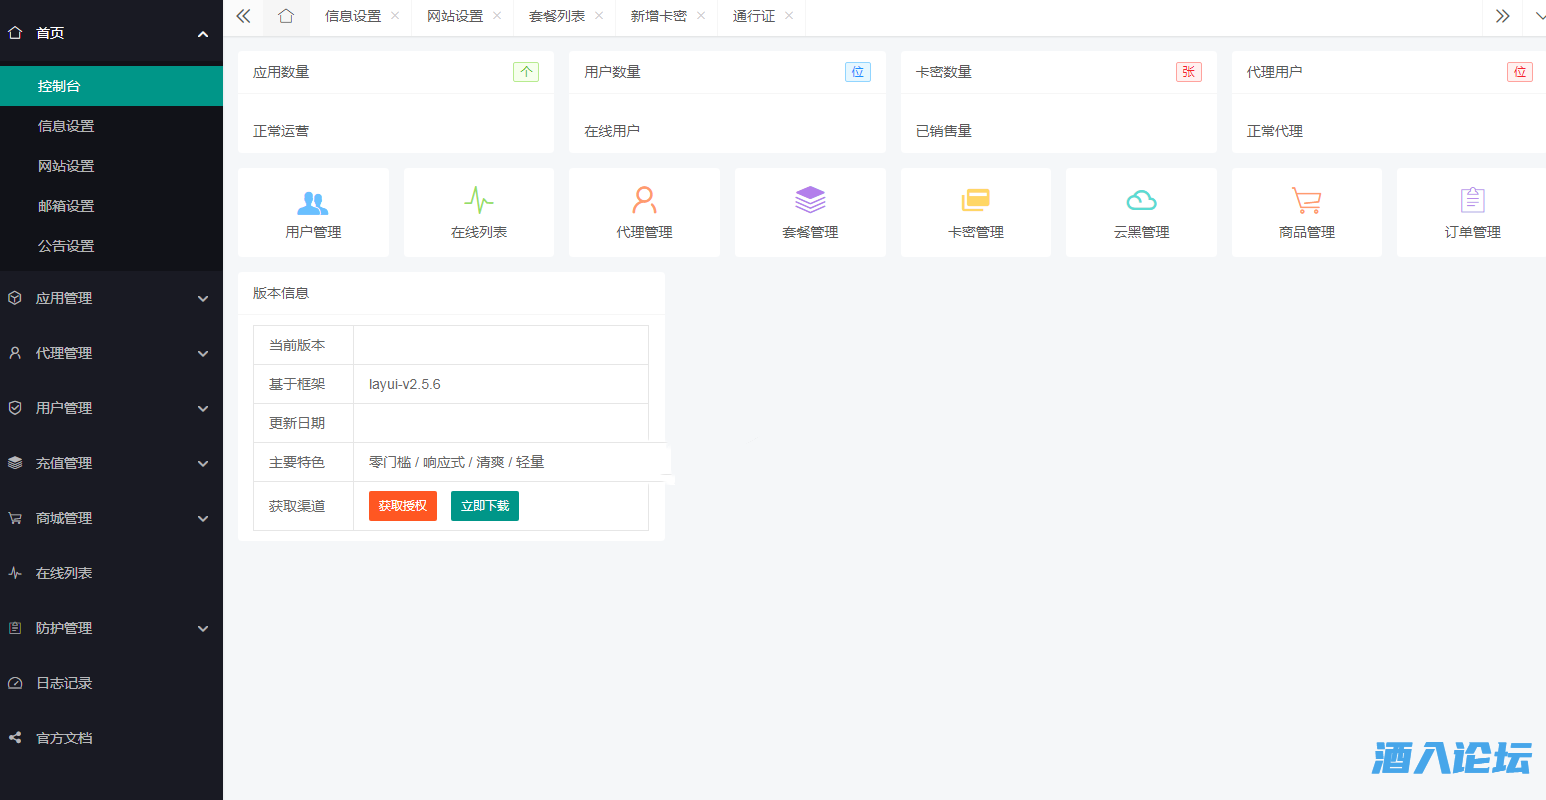Close the 信息设置 tab
This screenshot has width=1546, height=800.
[395, 16]
